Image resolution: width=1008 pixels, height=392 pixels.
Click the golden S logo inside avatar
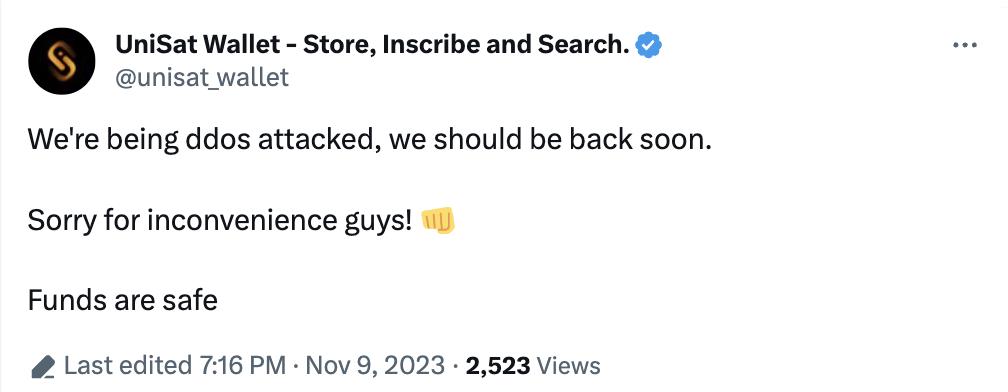point(62,61)
